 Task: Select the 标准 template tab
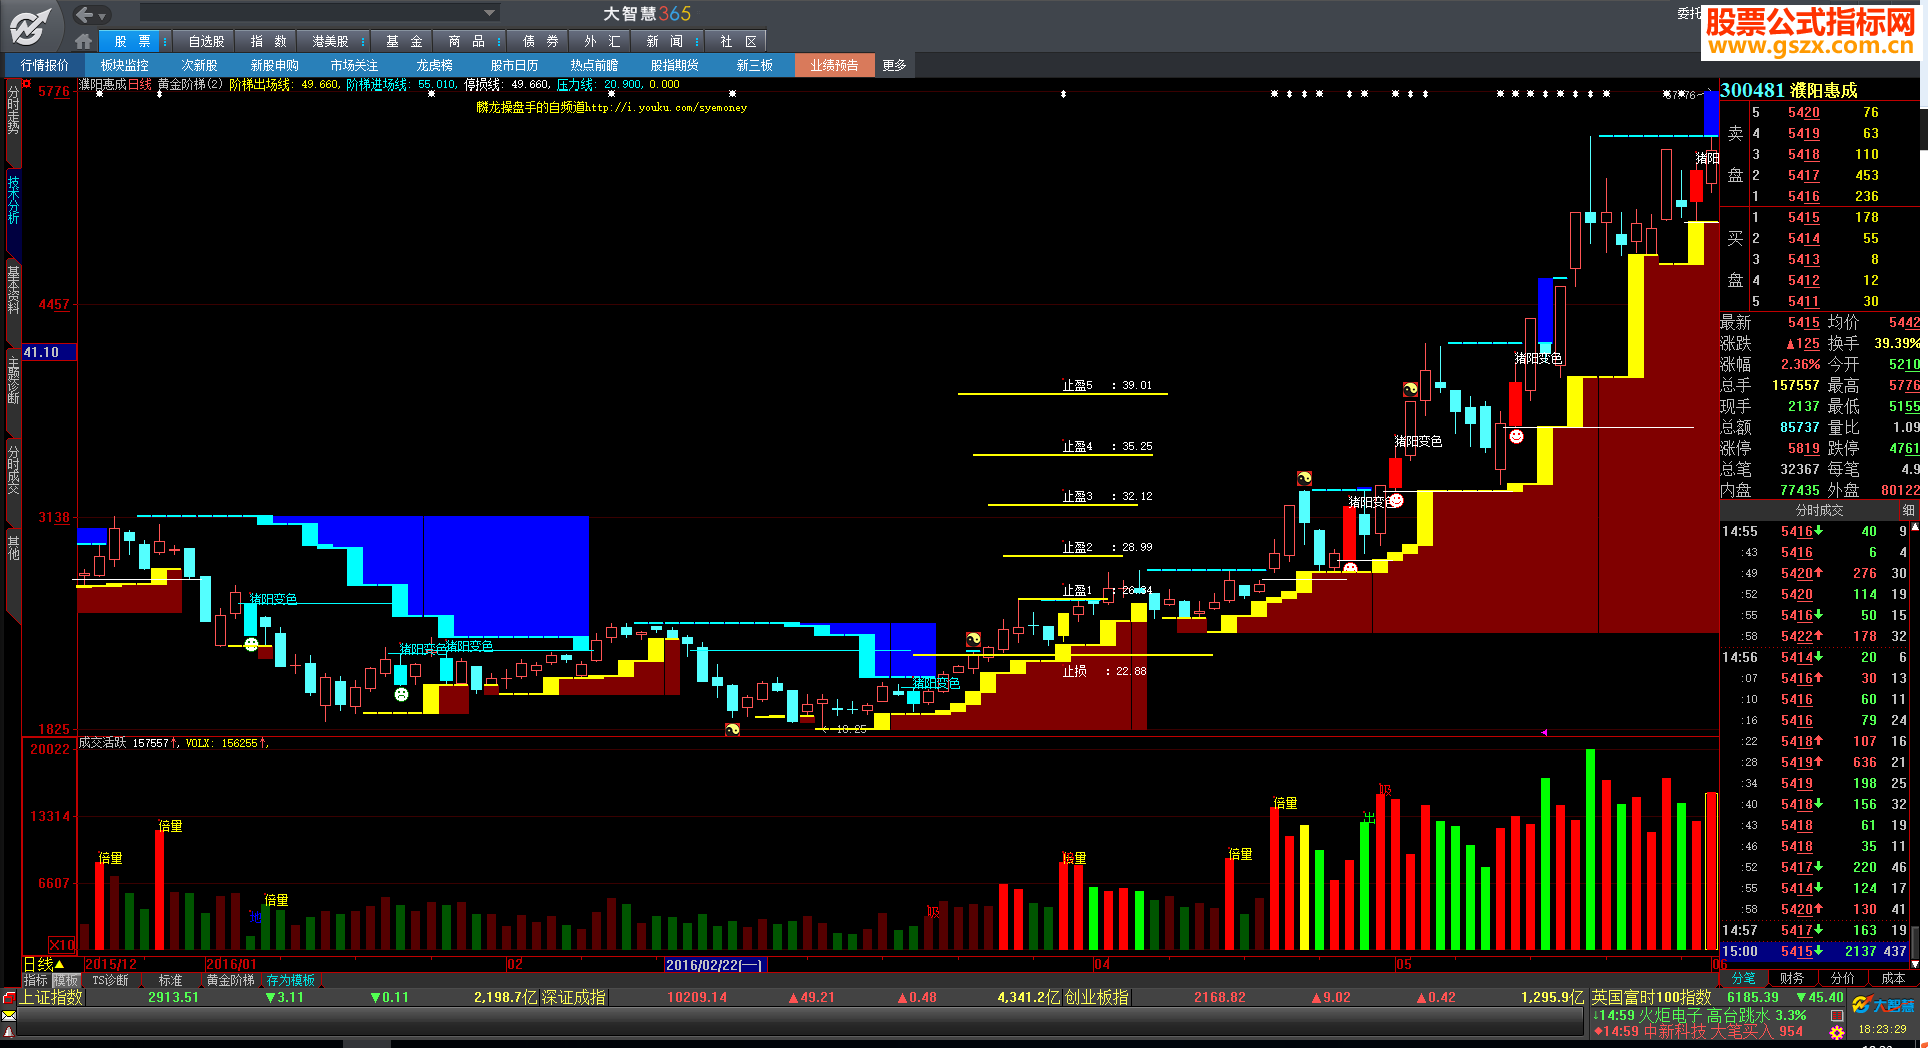tap(171, 980)
